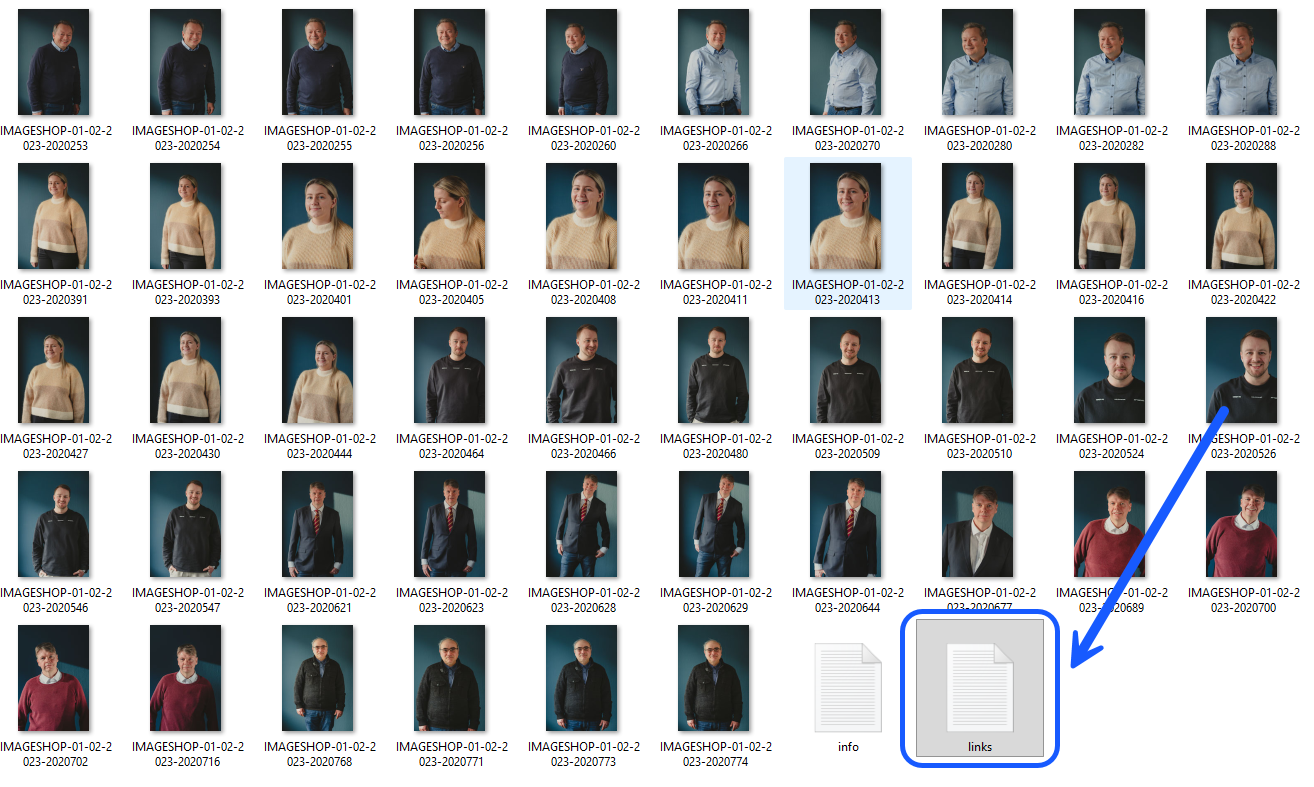Select photo 023-2020405 of woman looking down
Viewport: 1314px width, 787px height.
(x=451, y=217)
